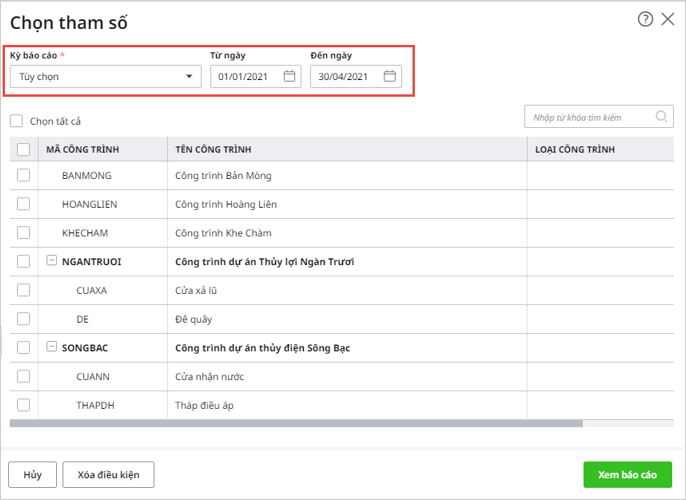Image resolution: width=686 pixels, height=500 pixels.
Task: Click the search magnifier icon
Action: coord(661,117)
